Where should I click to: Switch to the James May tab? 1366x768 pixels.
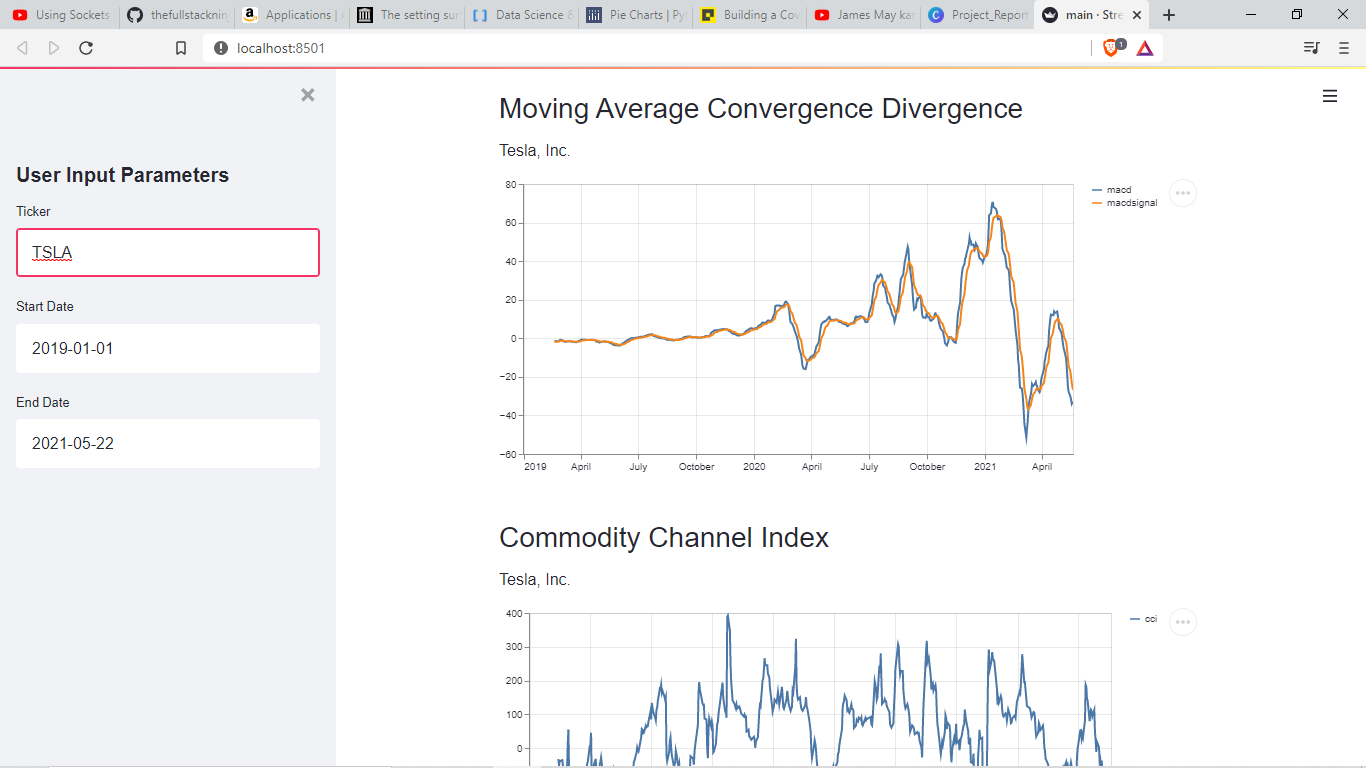tap(864, 15)
